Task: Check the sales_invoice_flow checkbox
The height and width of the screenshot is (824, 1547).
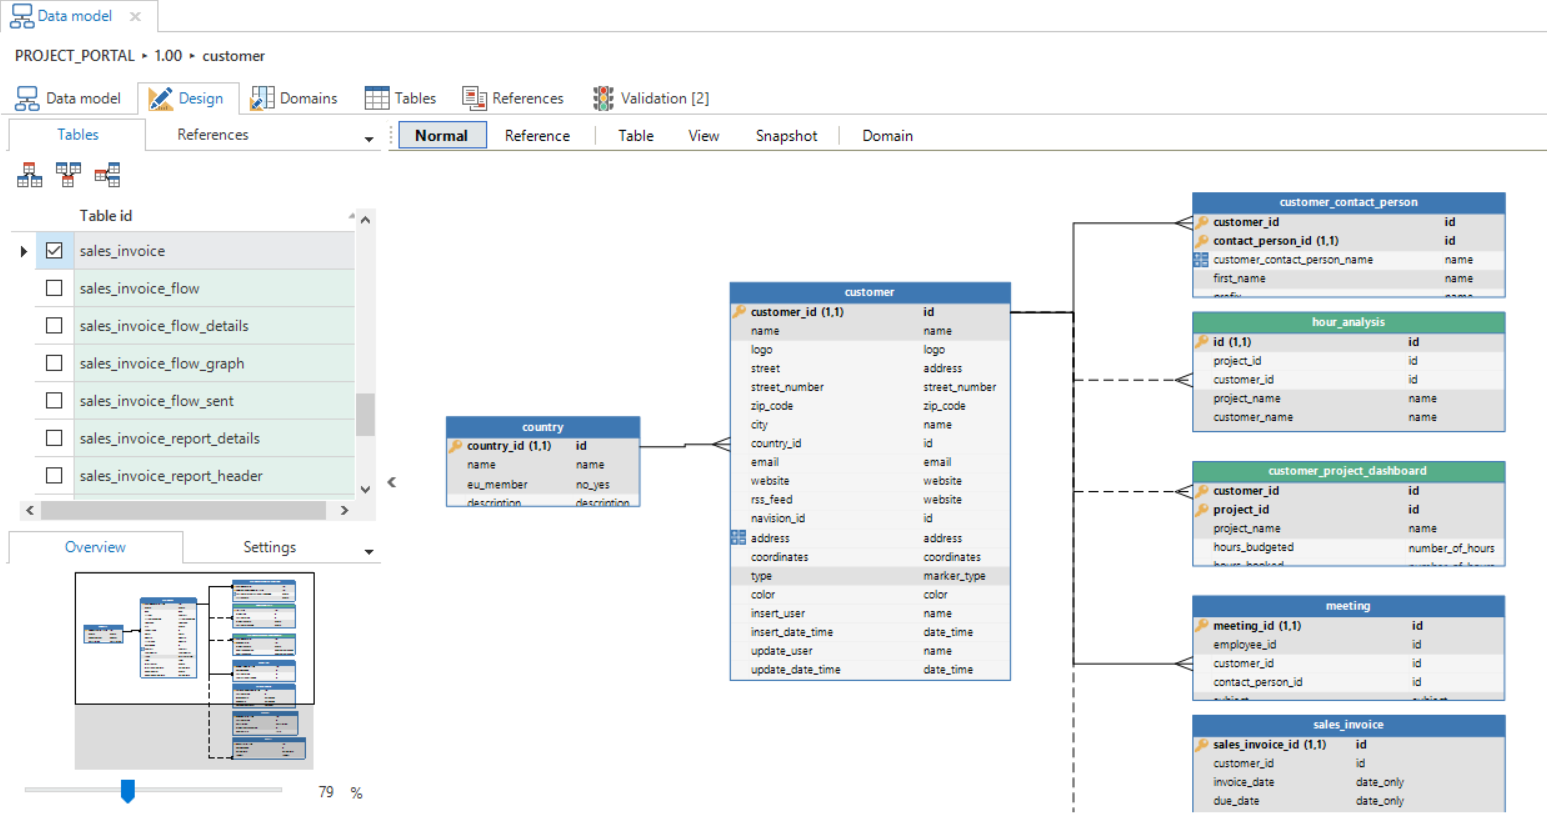Action: [54, 288]
